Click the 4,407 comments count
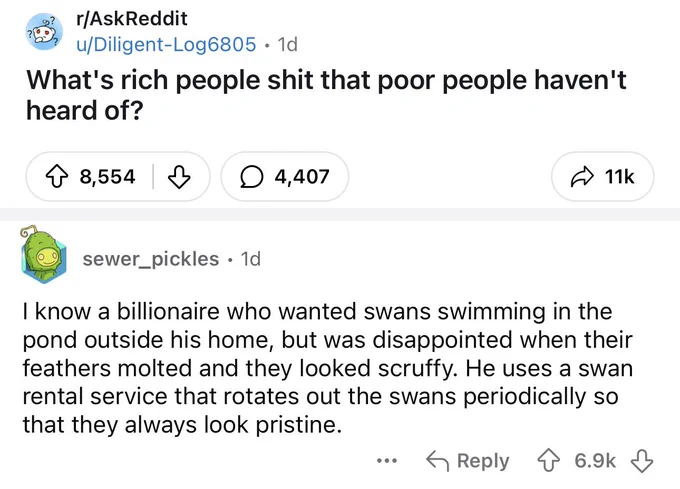The width and height of the screenshot is (680, 489). 302,177
